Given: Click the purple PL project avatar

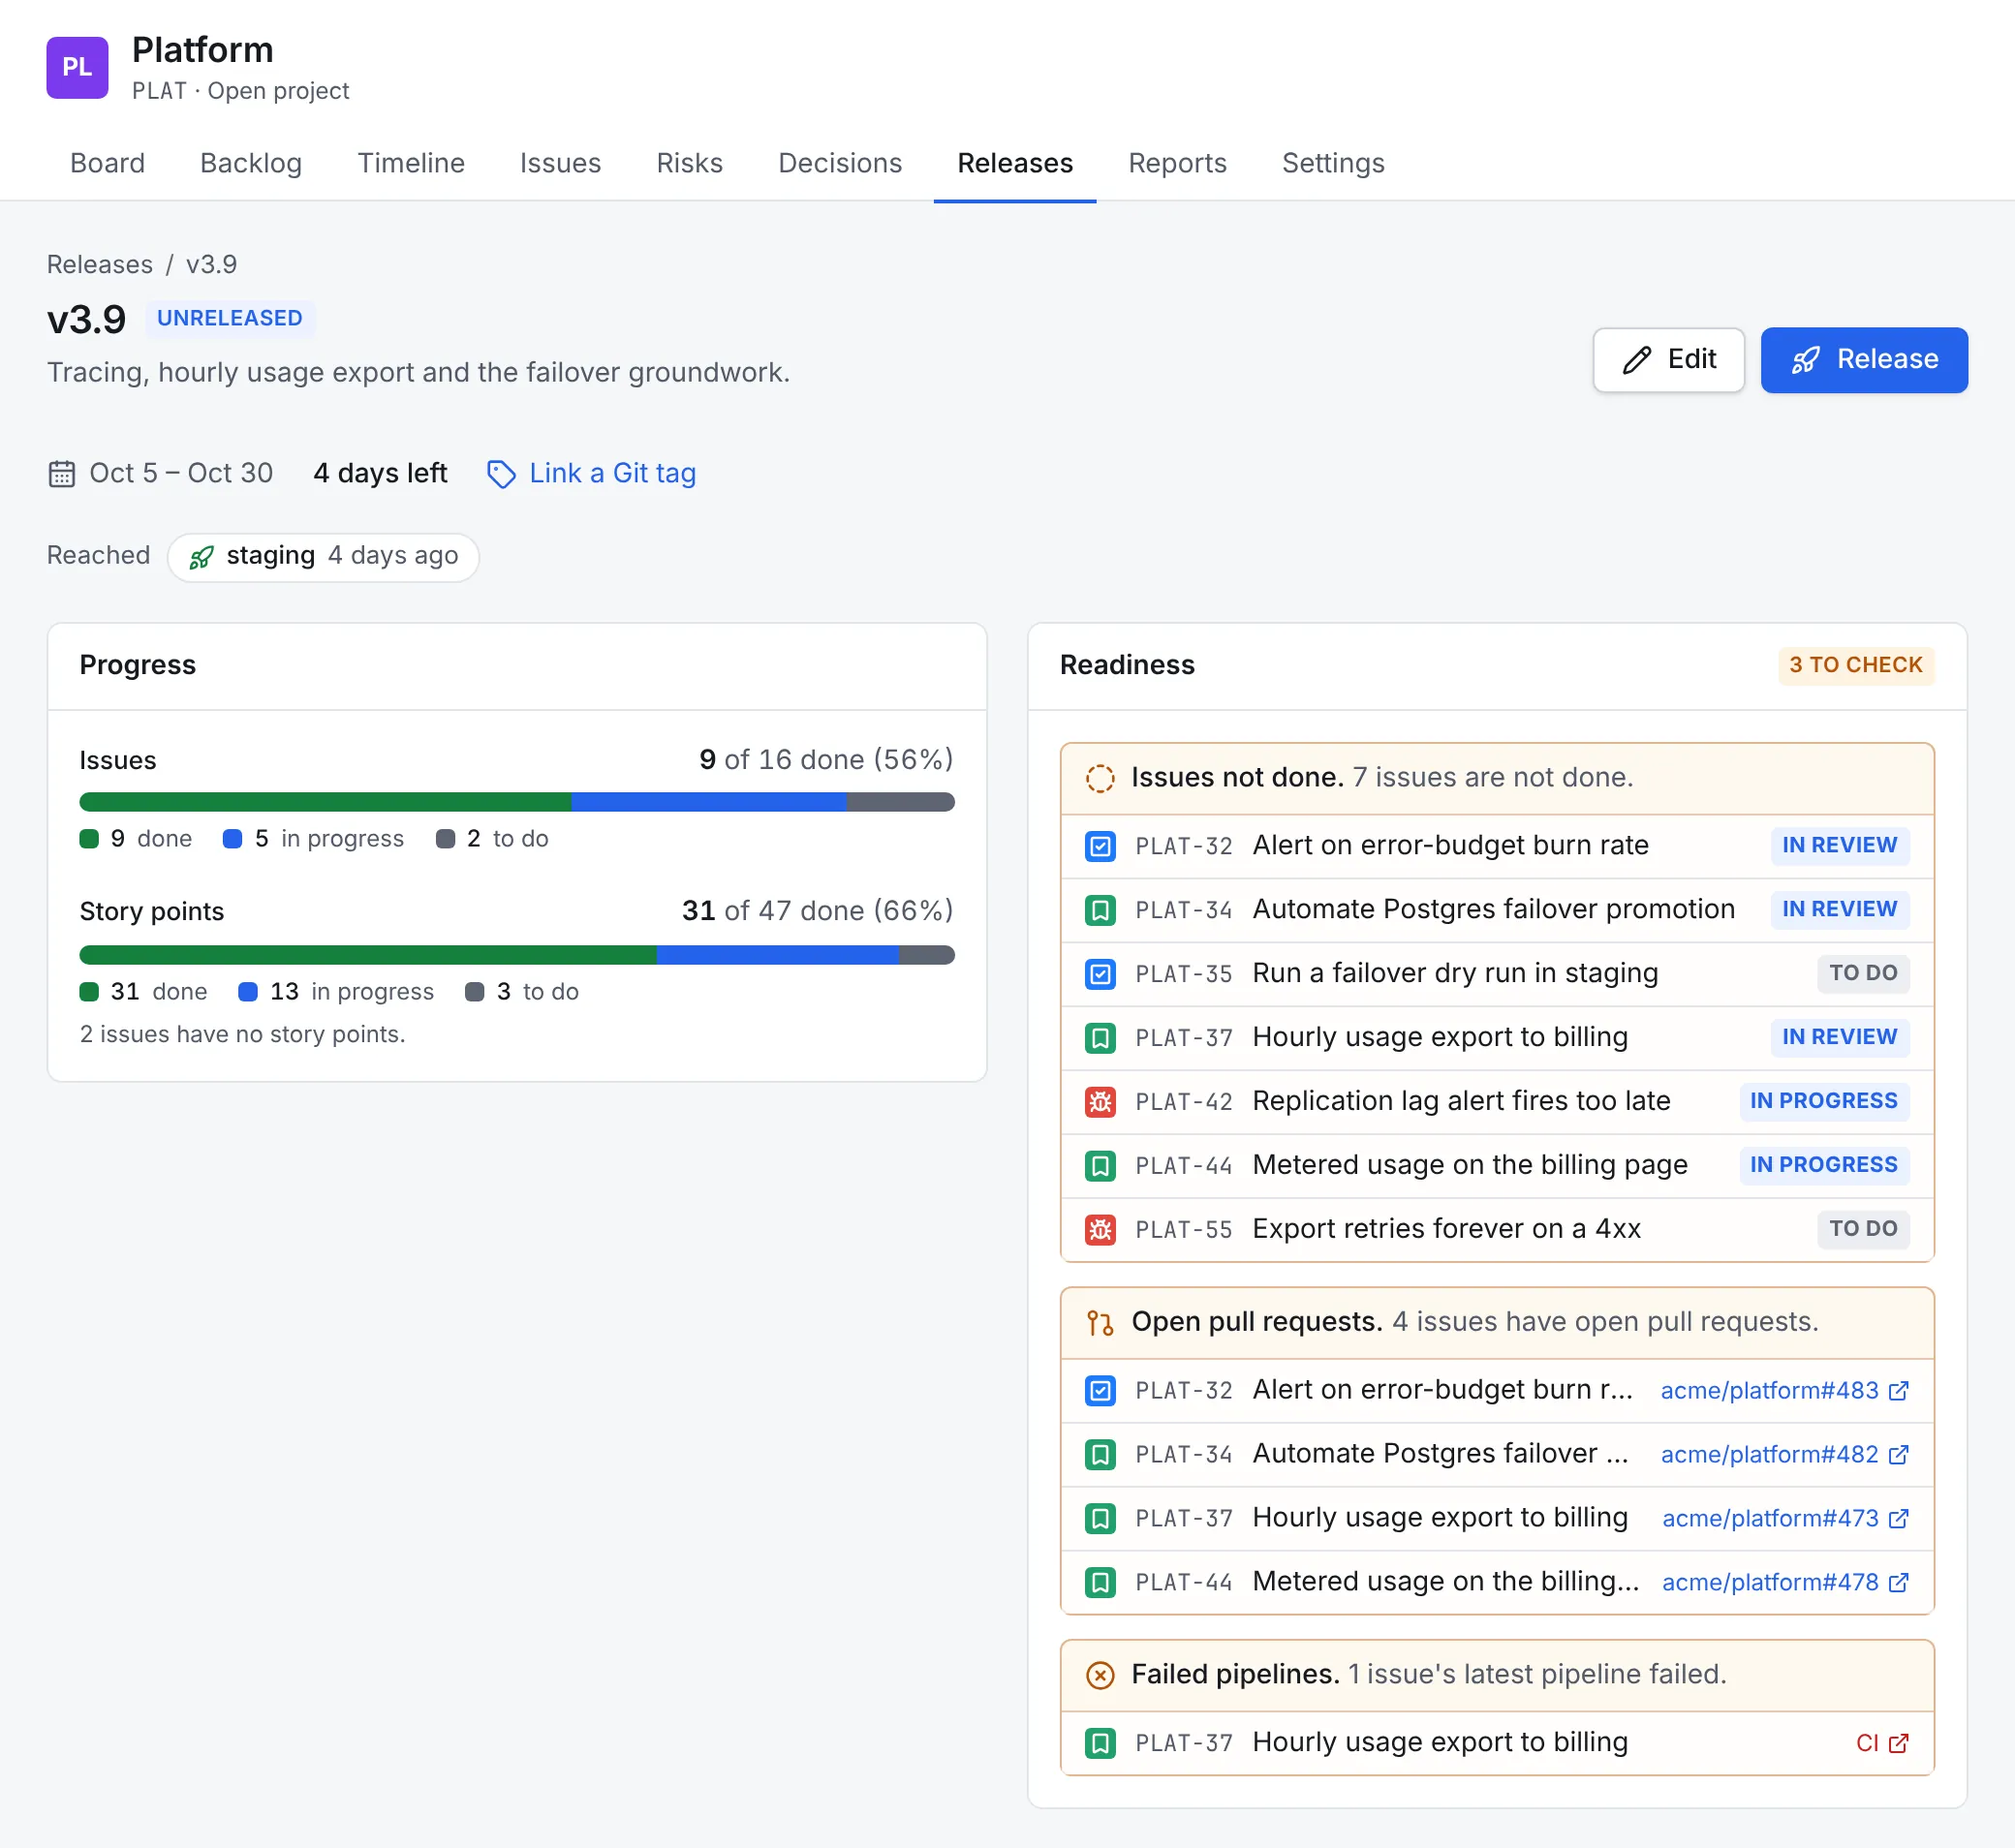Looking at the screenshot, I should pos(77,67).
